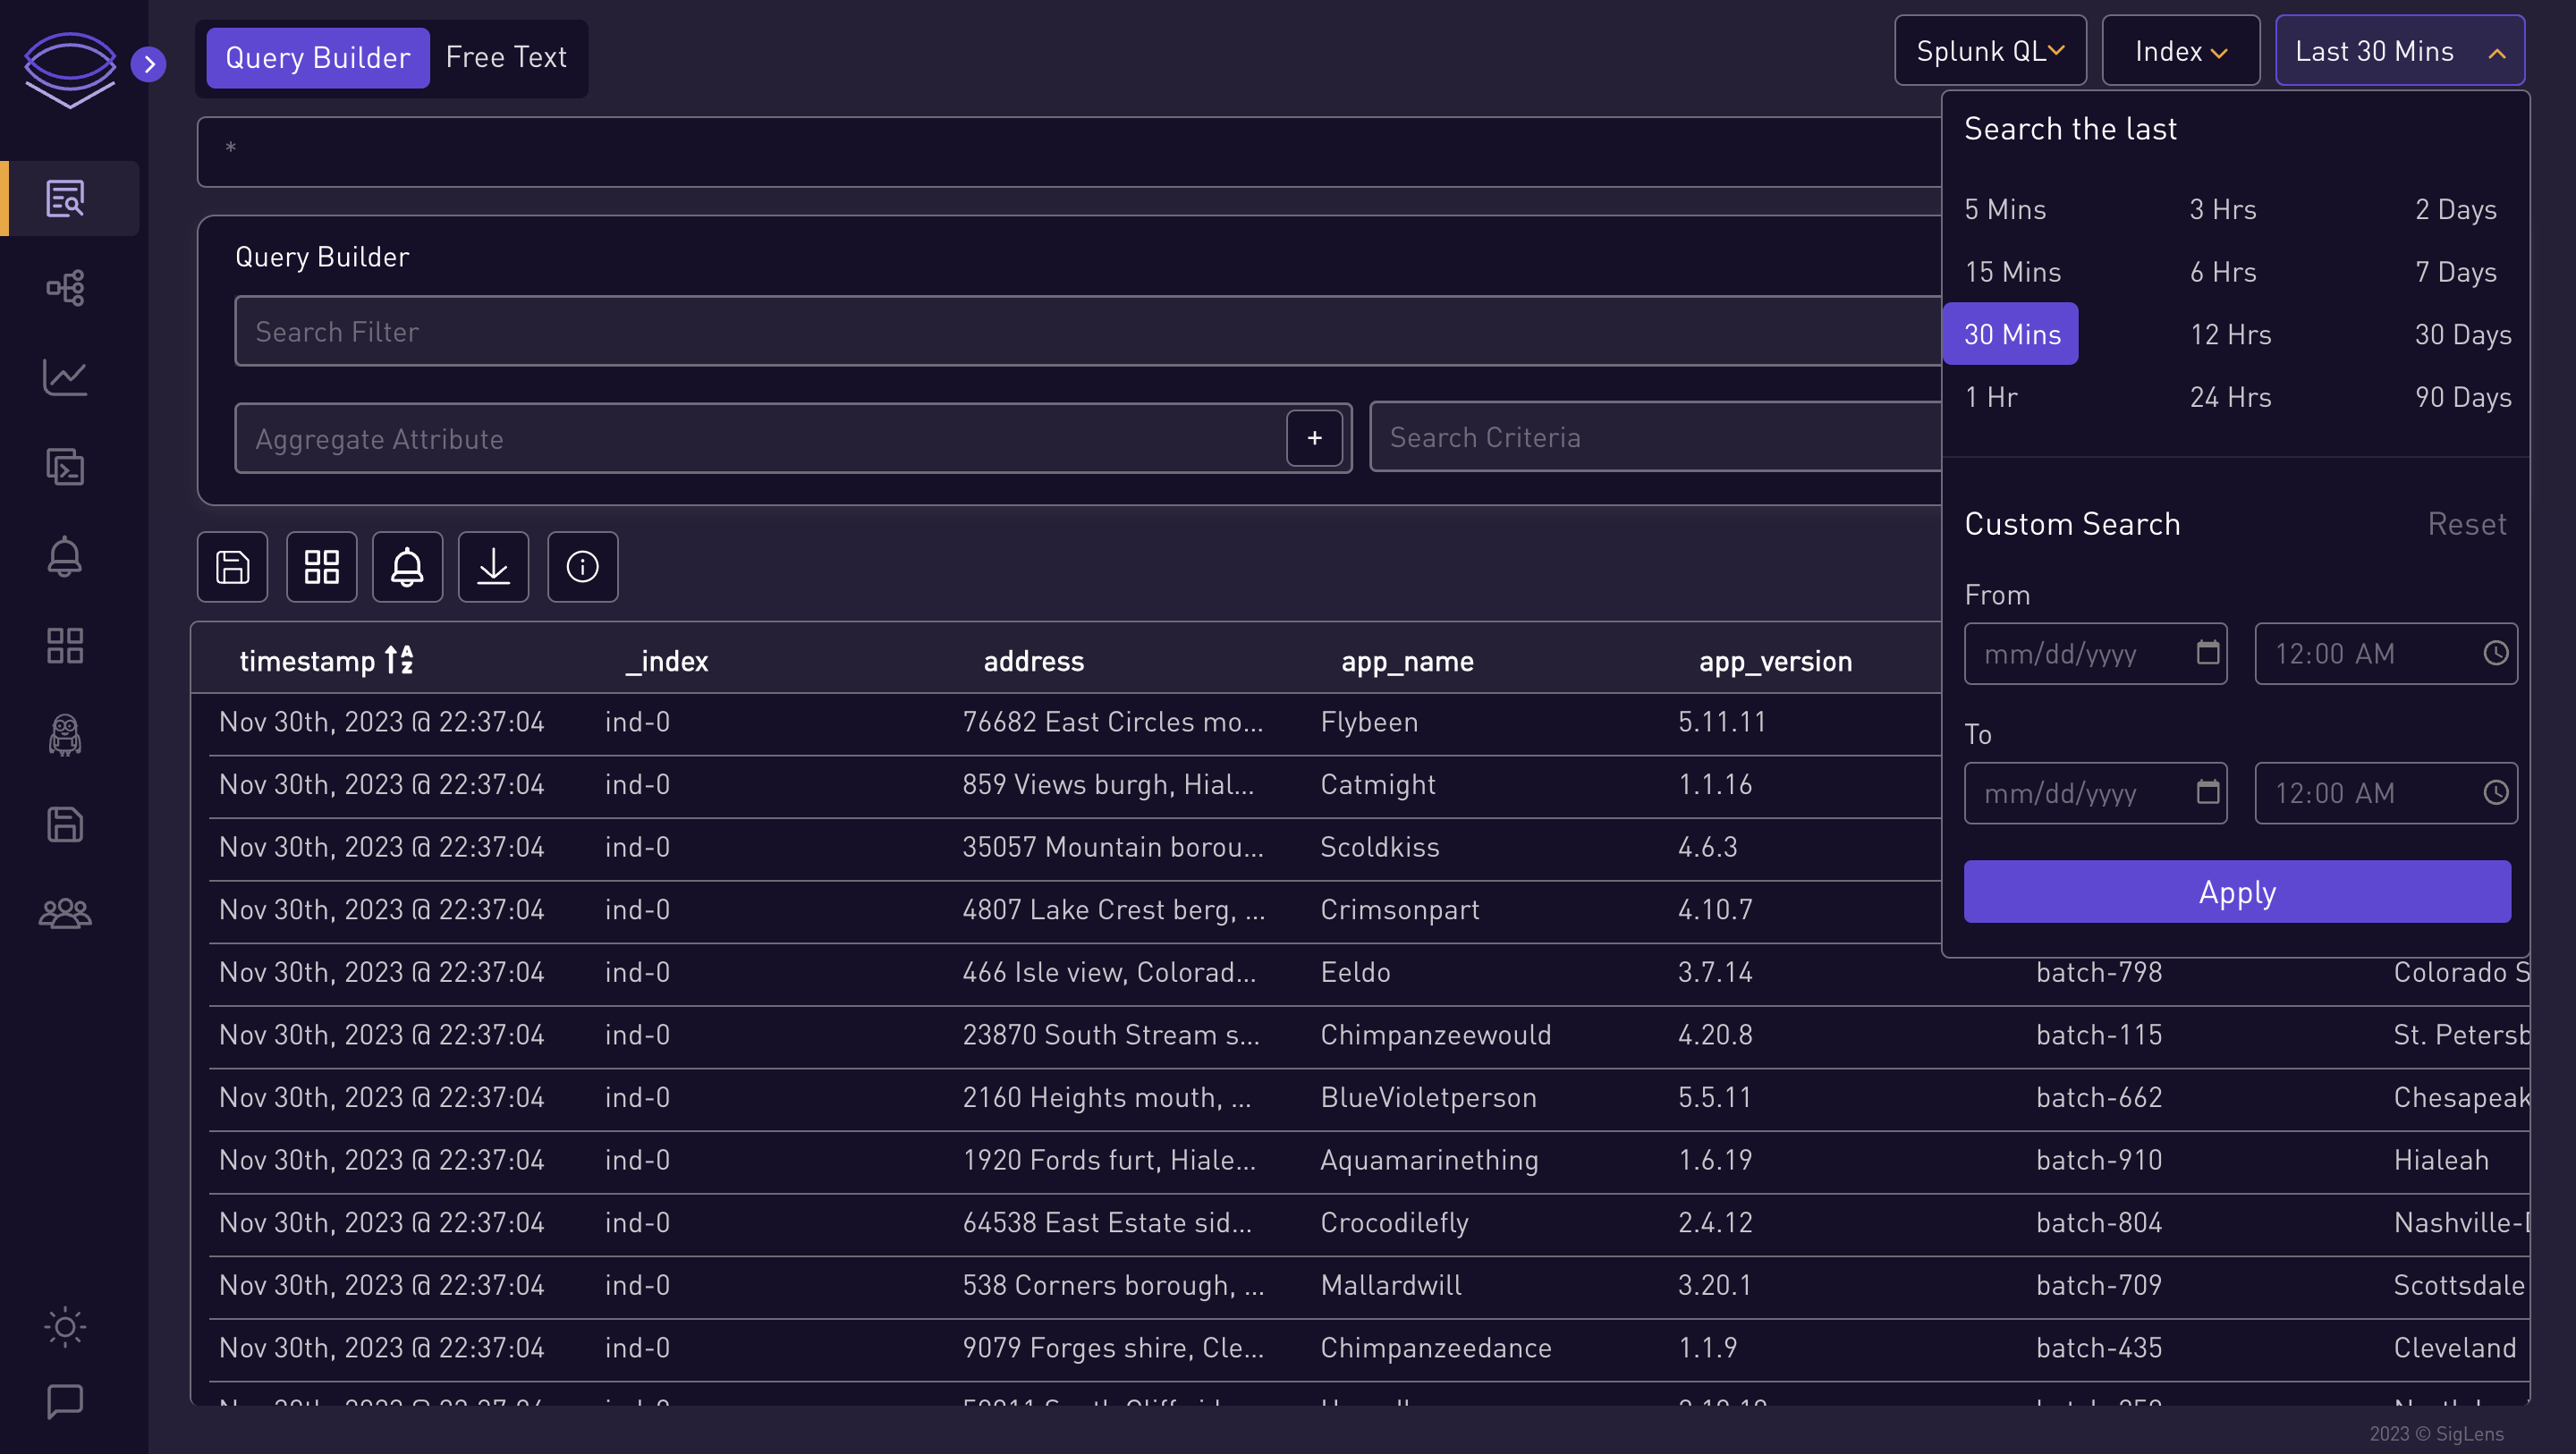Screen dimensions: 2576x1454
Task: Select 12 Hrs time range
Action: pyautogui.click(x=2230, y=334)
